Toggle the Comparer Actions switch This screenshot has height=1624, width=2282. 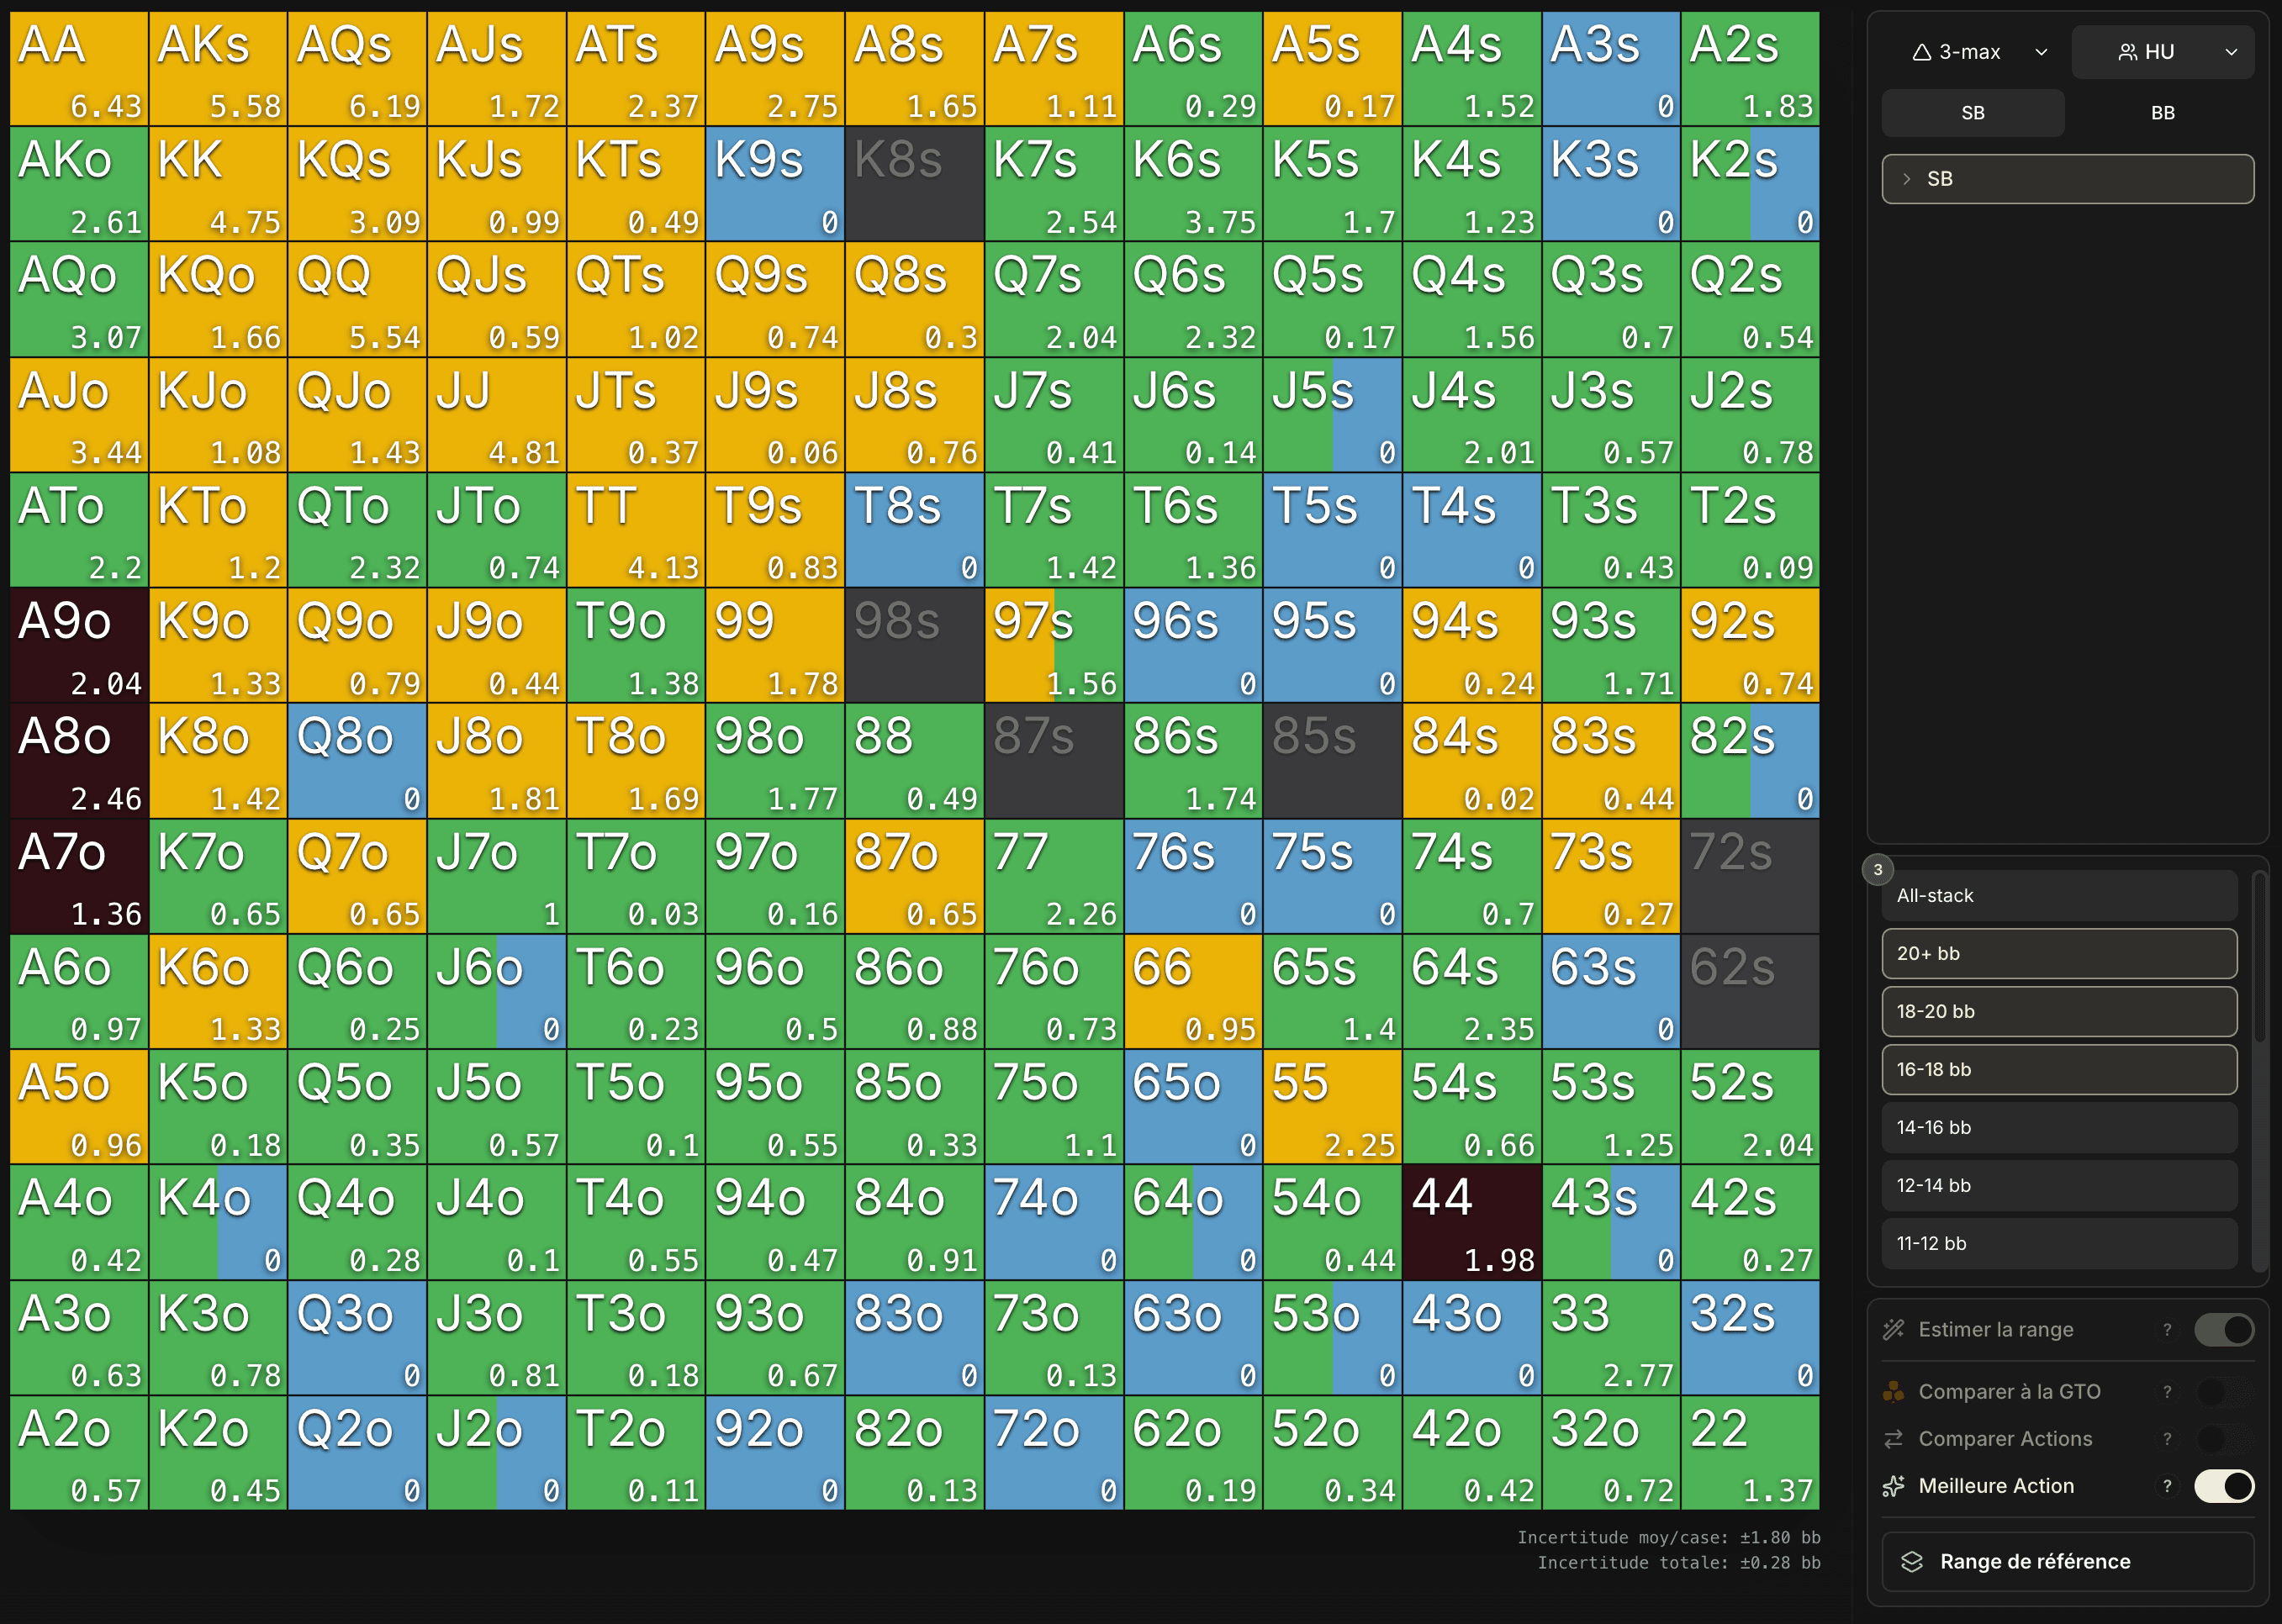[x=2224, y=1439]
